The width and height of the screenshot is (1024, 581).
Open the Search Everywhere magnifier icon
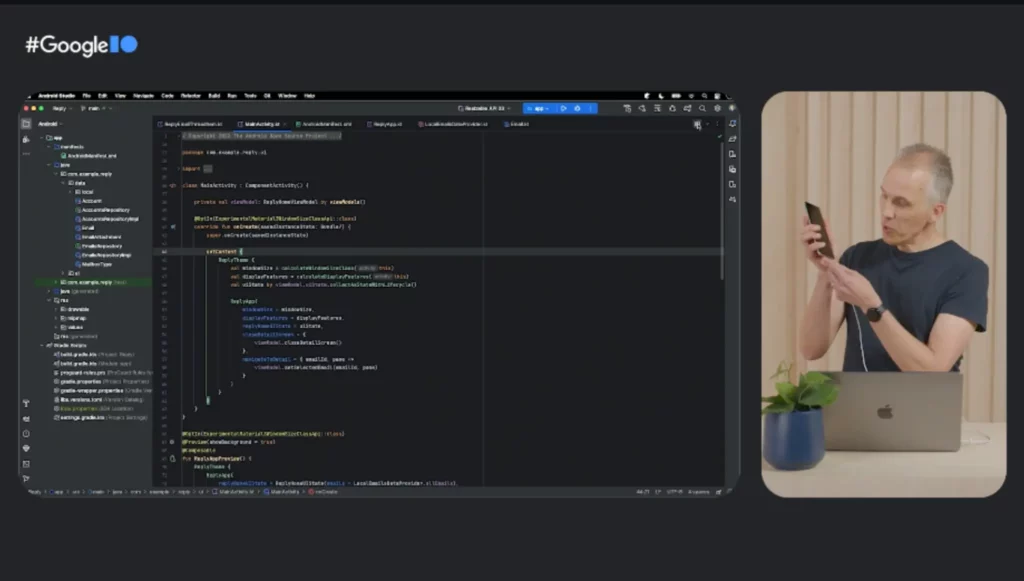(x=701, y=108)
